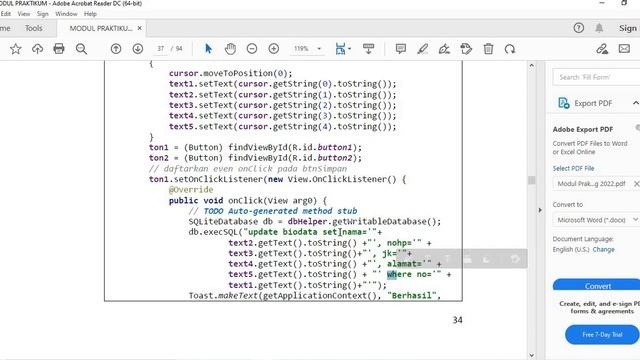Add a comment with the speech bubble icon
640x360 pixels.
click(401, 49)
